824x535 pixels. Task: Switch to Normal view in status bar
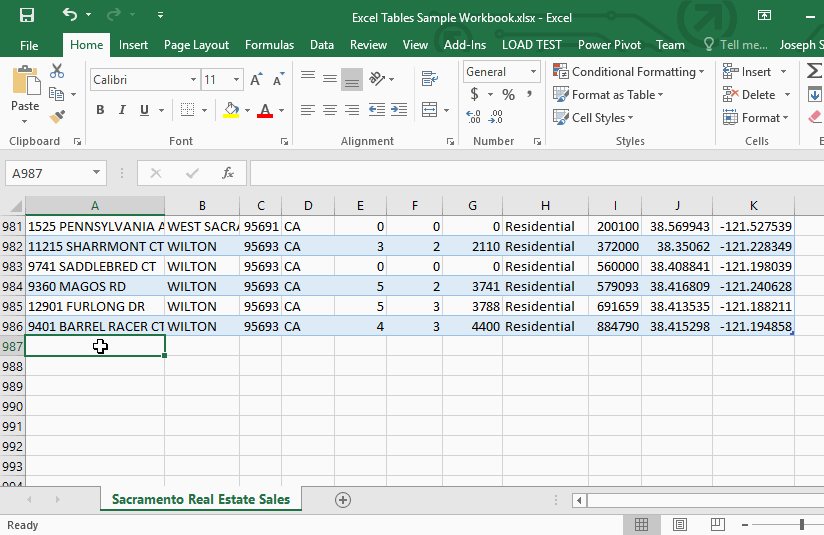(641, 524)
